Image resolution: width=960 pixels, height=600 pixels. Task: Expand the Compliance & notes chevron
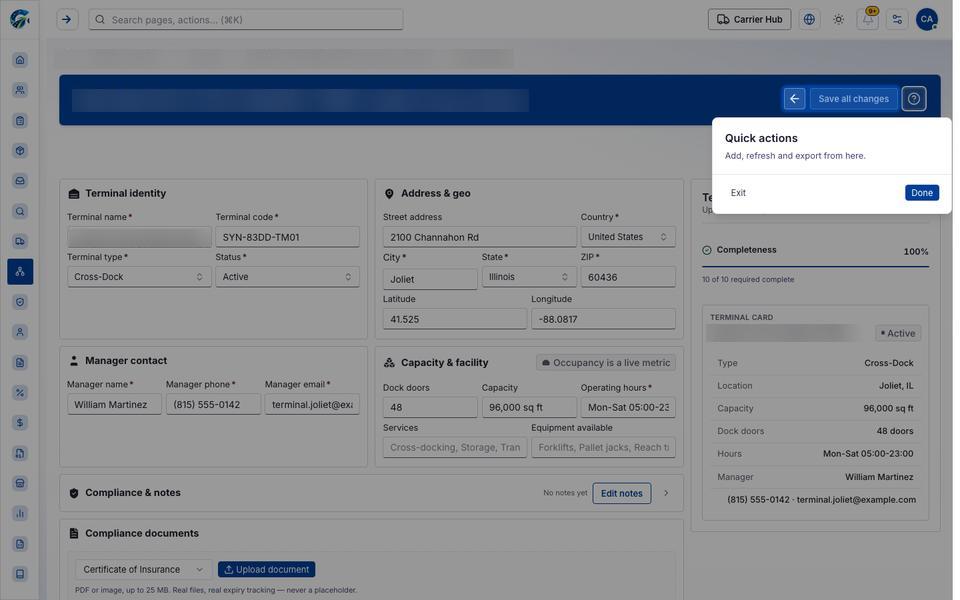[666, 493]
